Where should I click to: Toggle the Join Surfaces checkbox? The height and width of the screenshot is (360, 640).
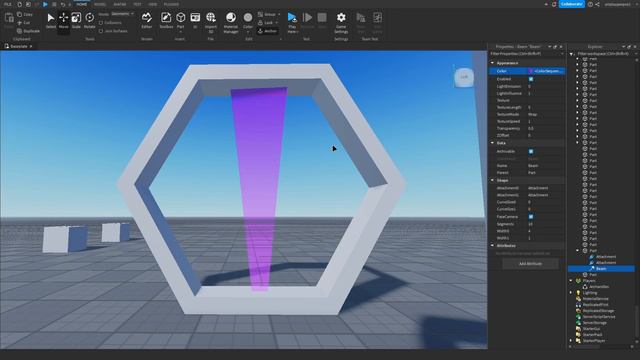tap(101, 31)
